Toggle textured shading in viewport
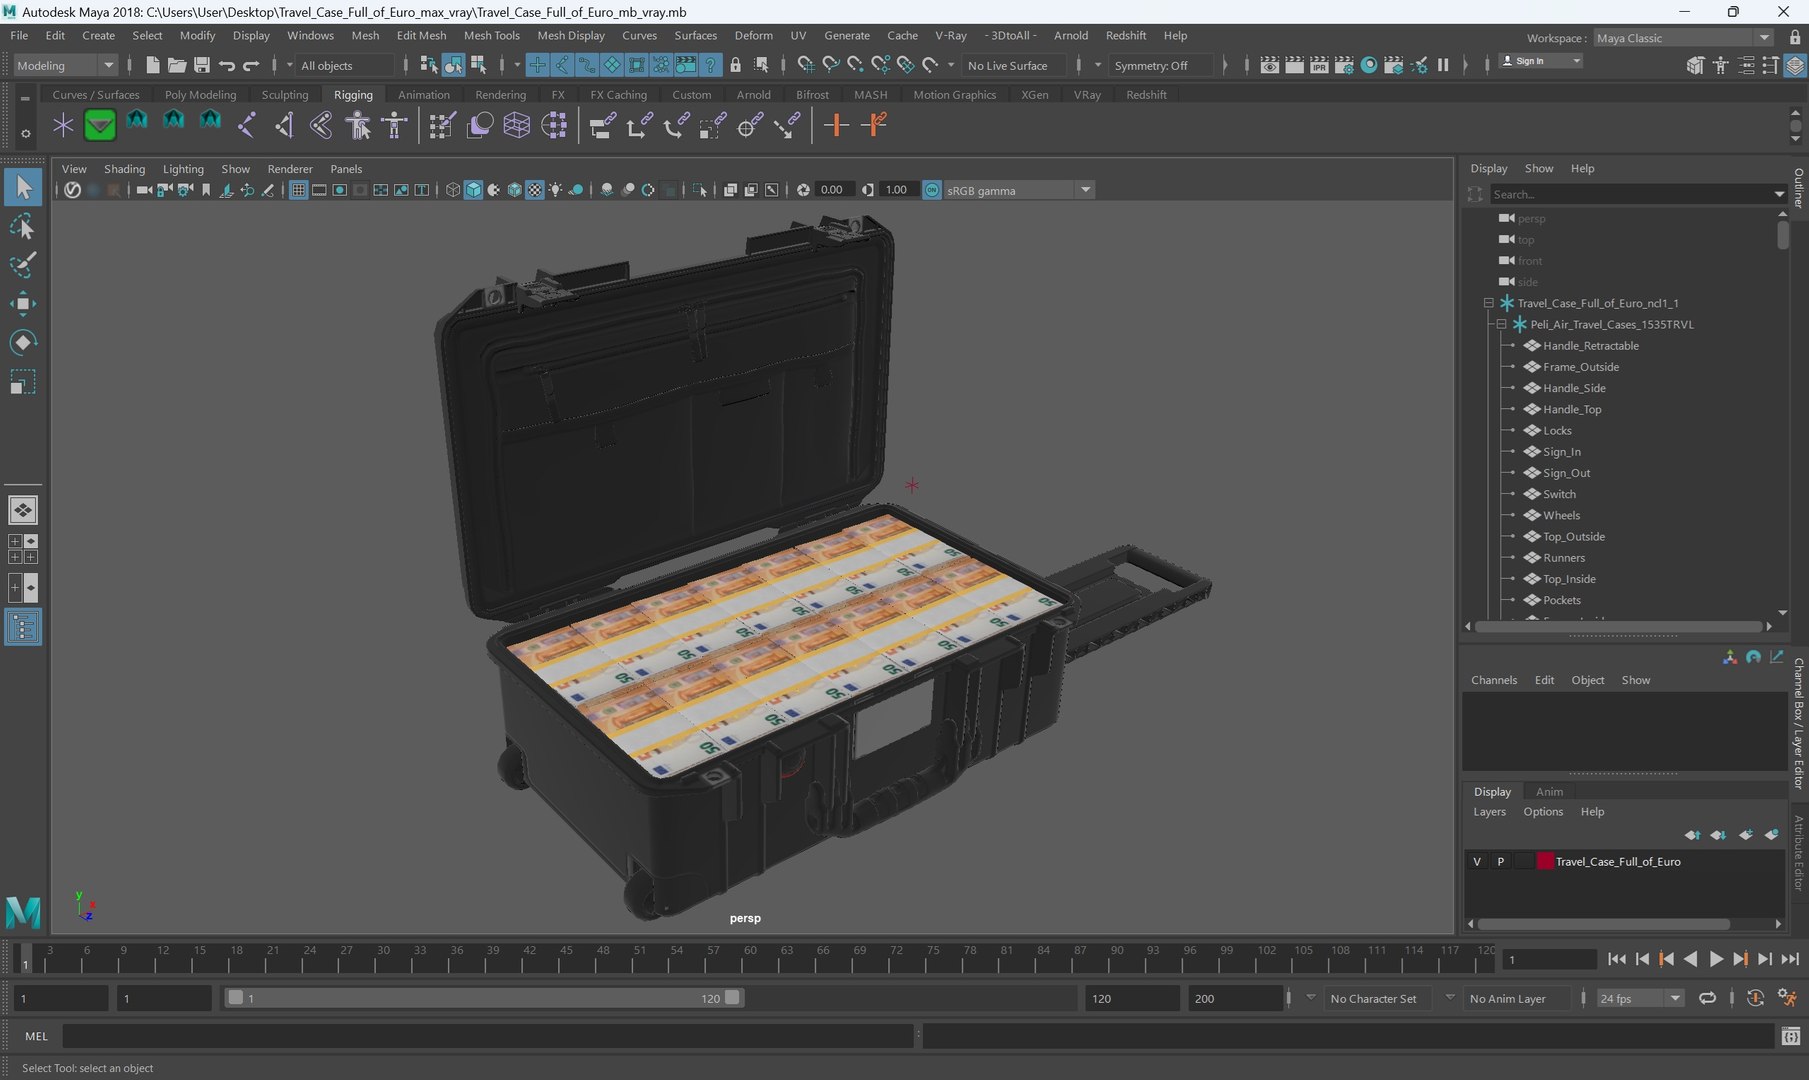 pyautogui.click(x=535, y=190)
